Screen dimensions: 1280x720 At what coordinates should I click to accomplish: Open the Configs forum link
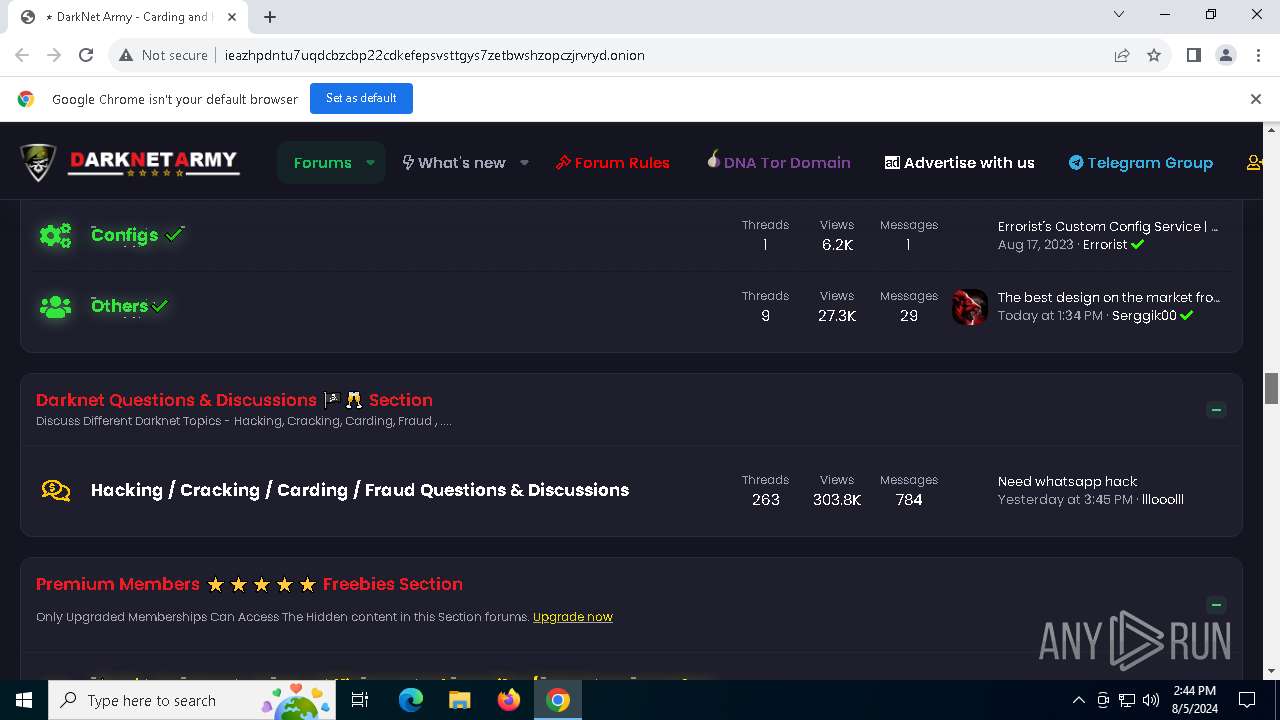(125, 235)
